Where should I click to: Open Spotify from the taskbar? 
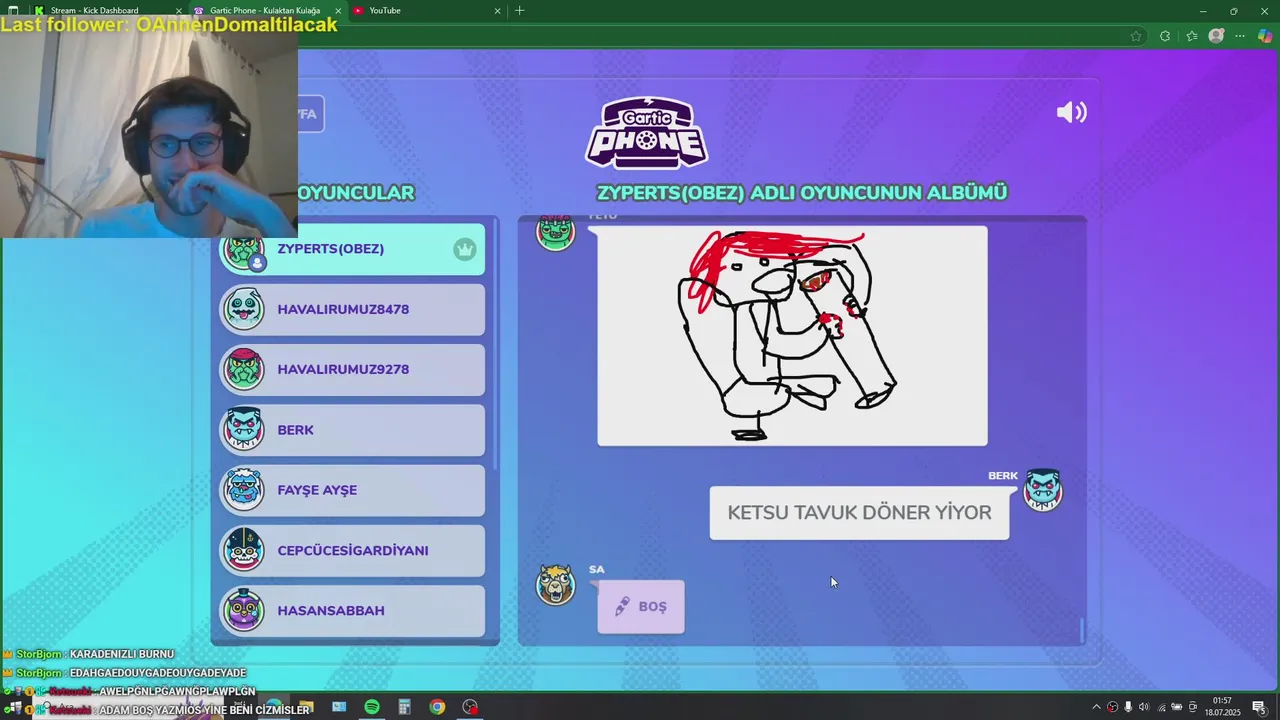pos(372,707)
